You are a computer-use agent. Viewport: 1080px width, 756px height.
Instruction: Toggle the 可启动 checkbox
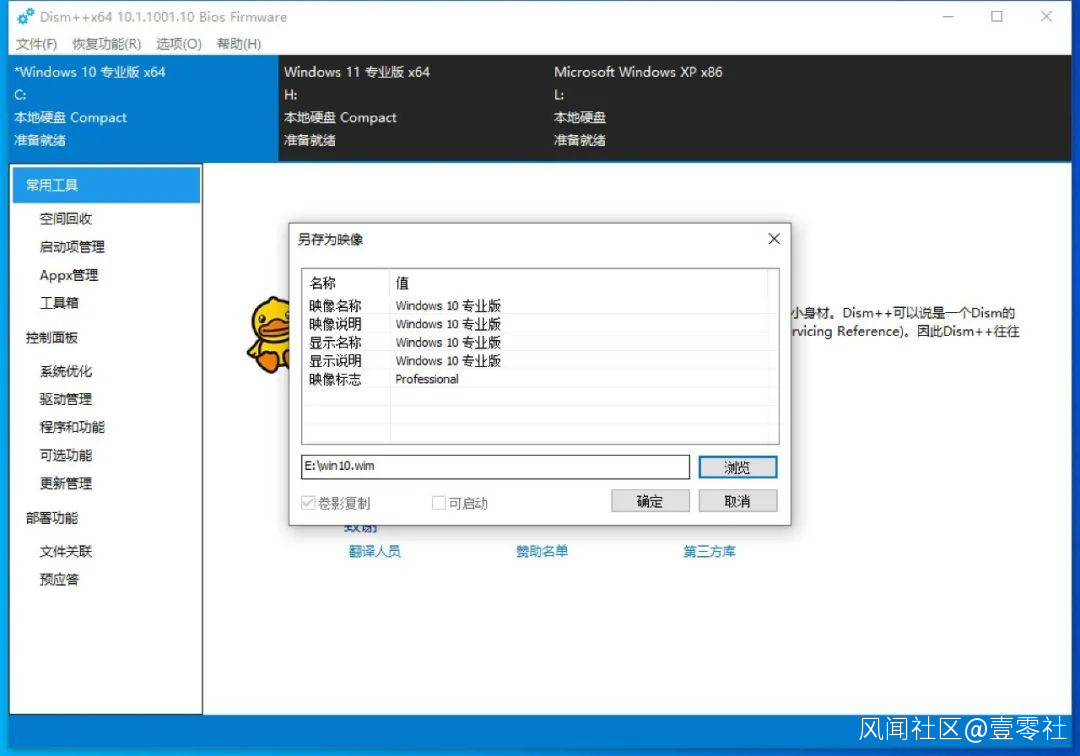click(439, 503)
